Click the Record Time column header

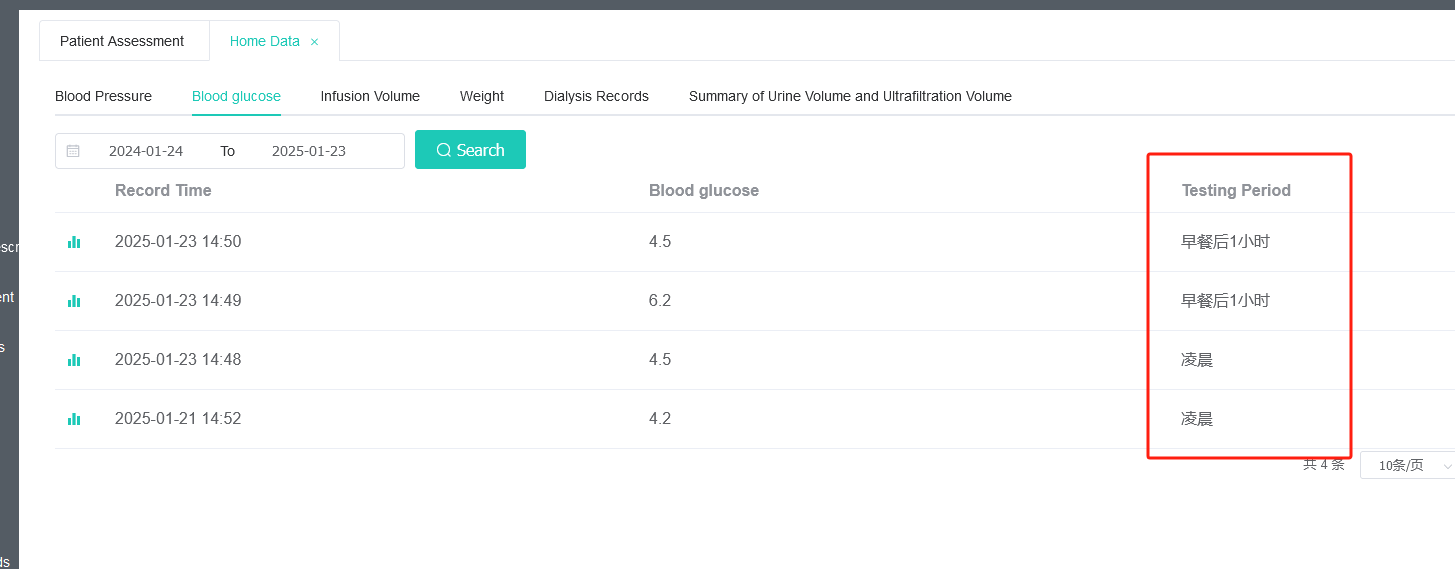point(163,190)
